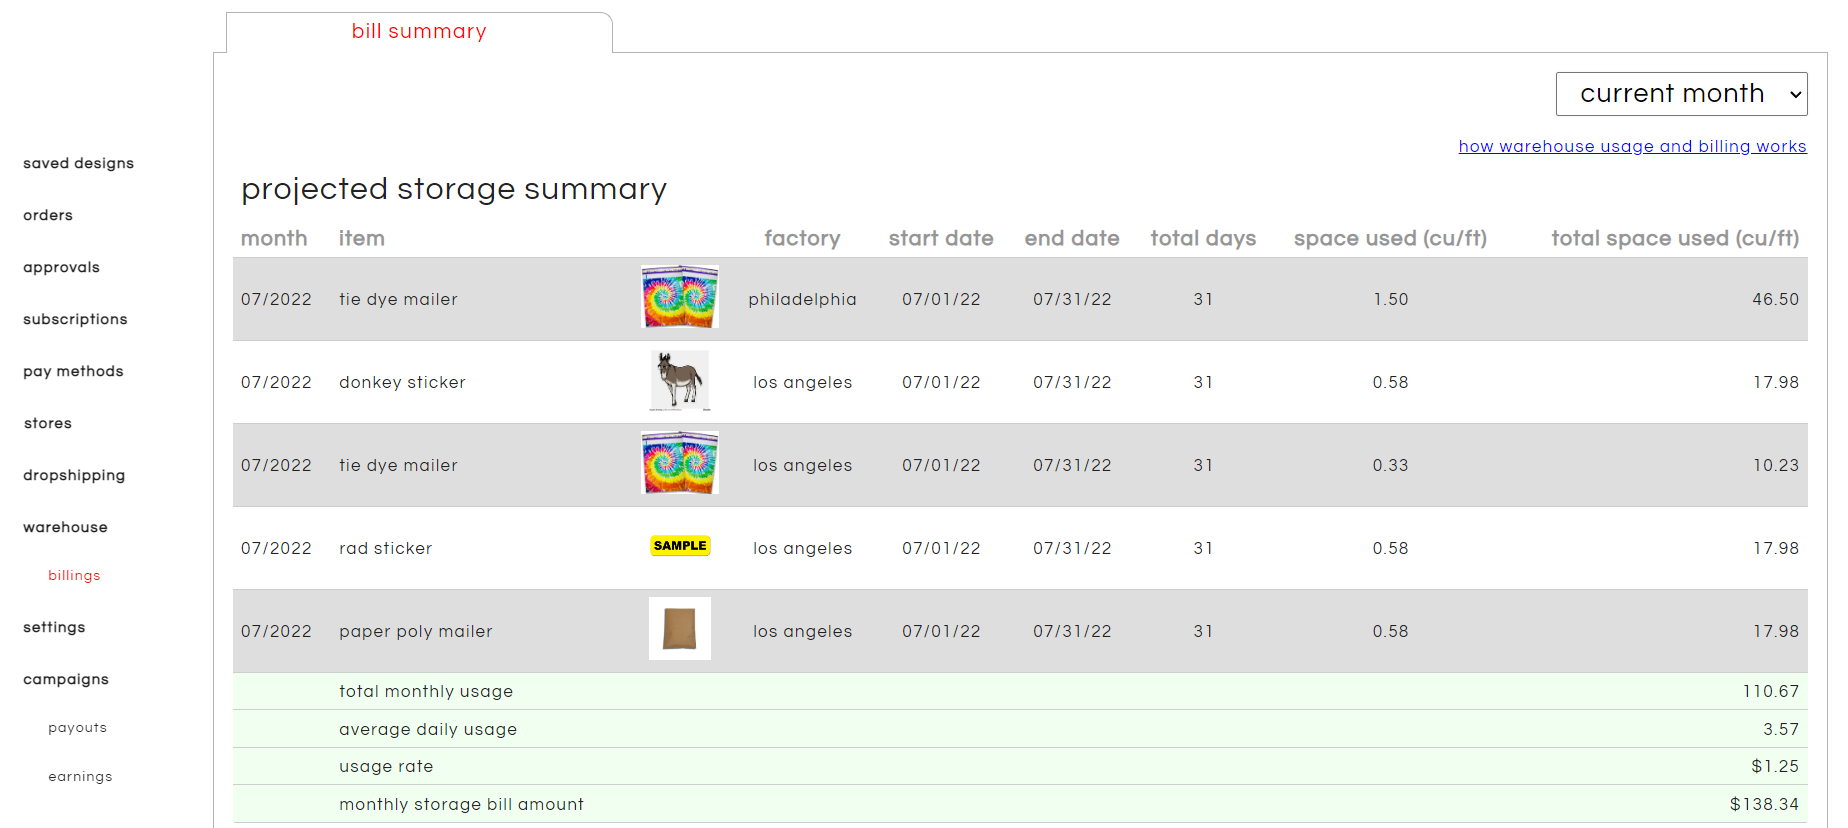Click the donkey sticker item name

coord(402,382)
